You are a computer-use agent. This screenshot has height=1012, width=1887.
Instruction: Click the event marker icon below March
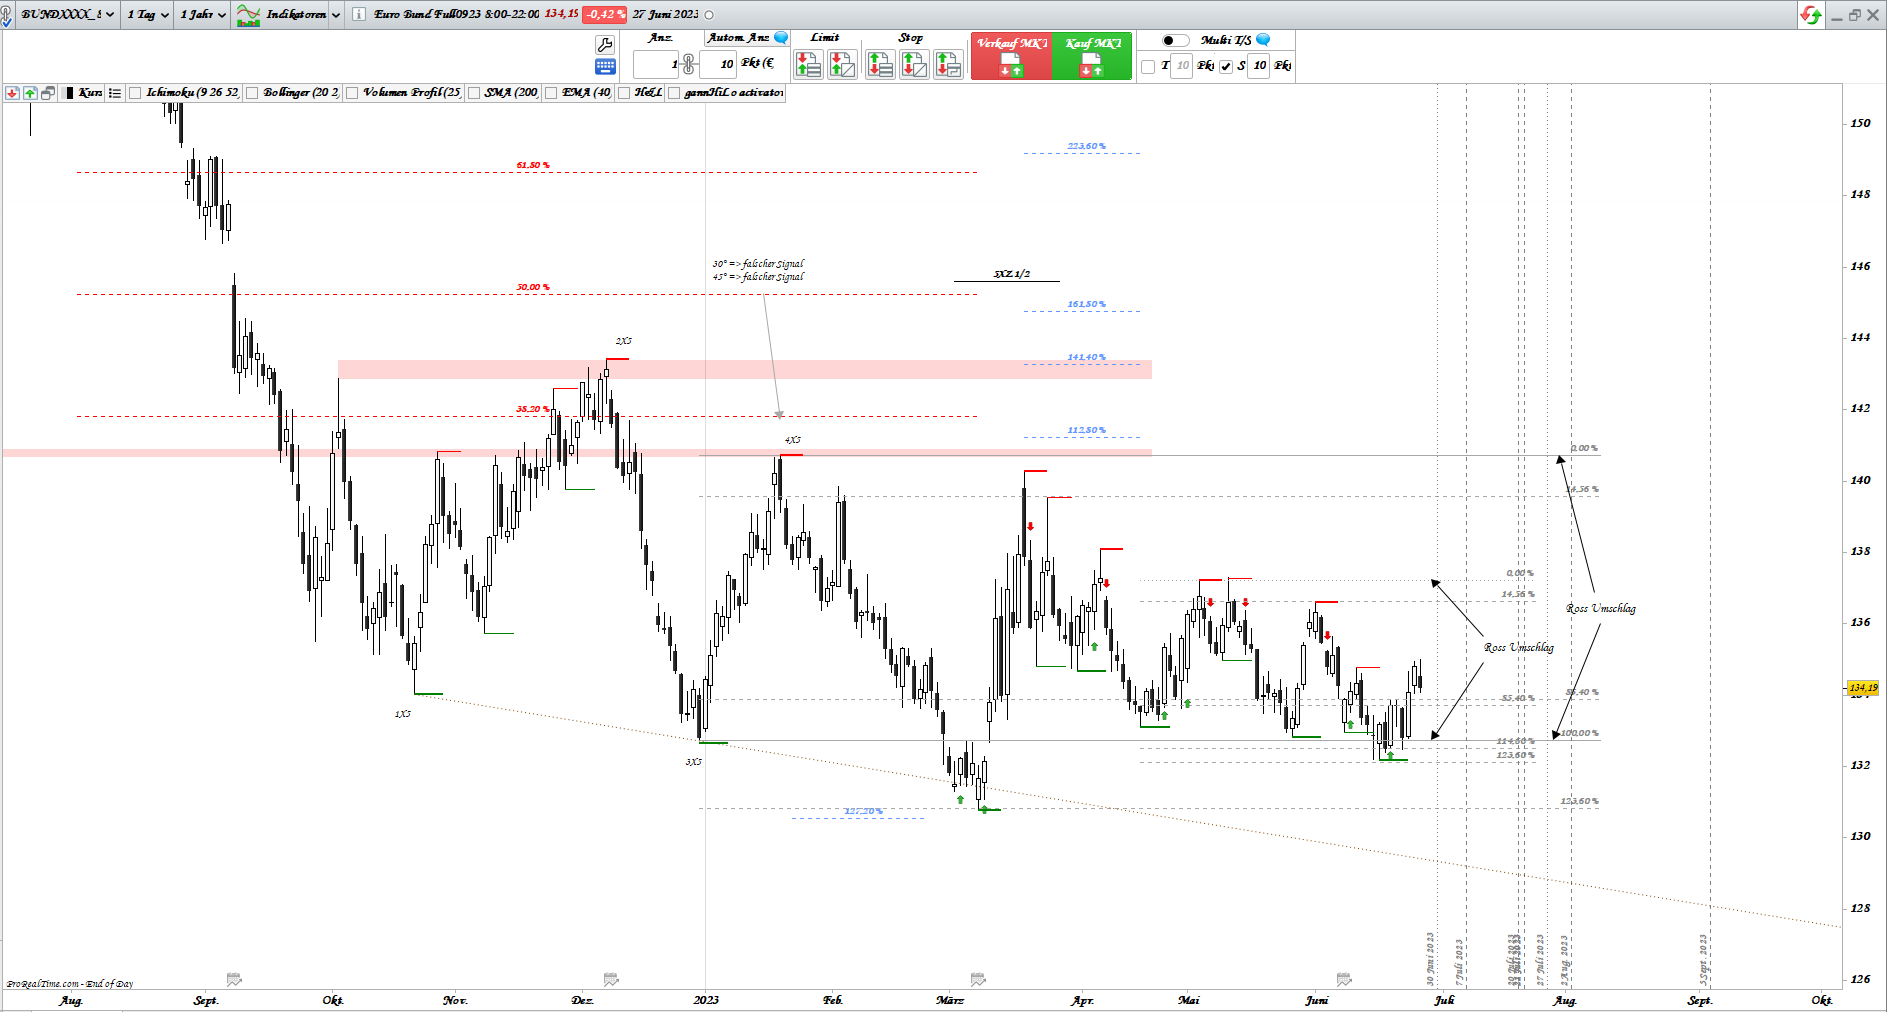pyautogui.click(x=978, y=979)
